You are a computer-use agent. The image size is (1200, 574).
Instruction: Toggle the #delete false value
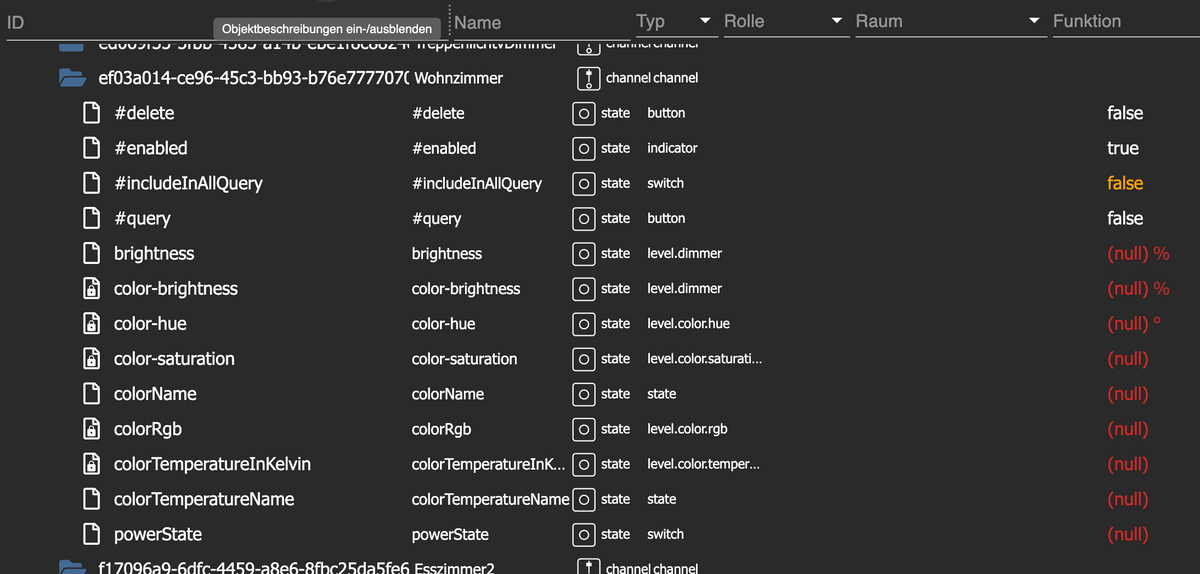click(1124, 113)
